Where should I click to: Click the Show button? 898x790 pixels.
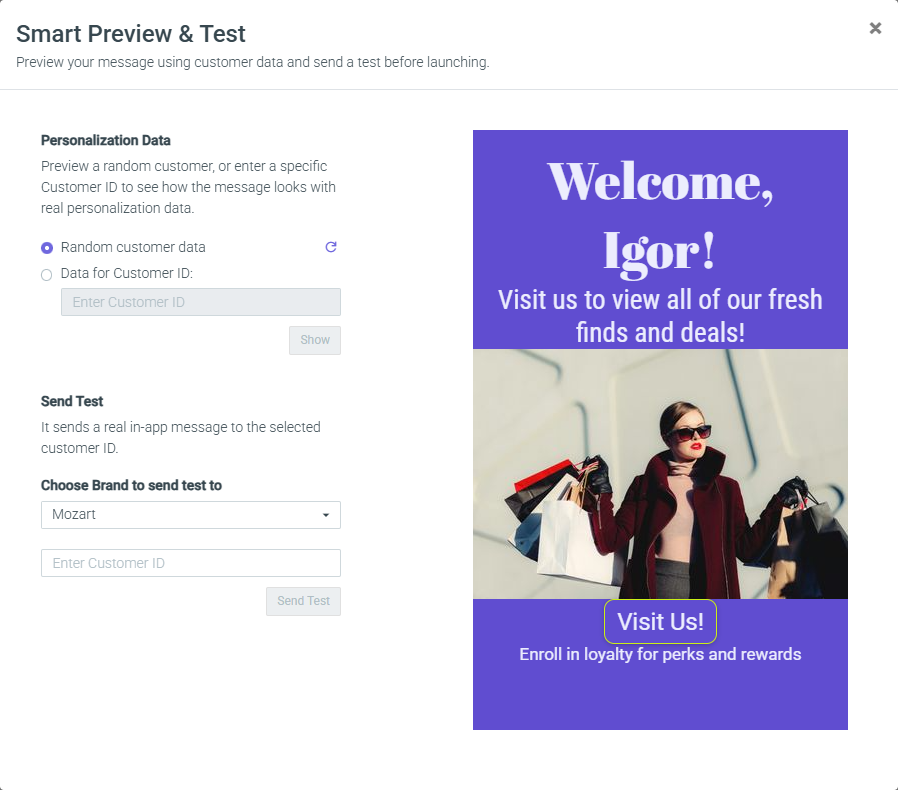[x=314, y=340]
